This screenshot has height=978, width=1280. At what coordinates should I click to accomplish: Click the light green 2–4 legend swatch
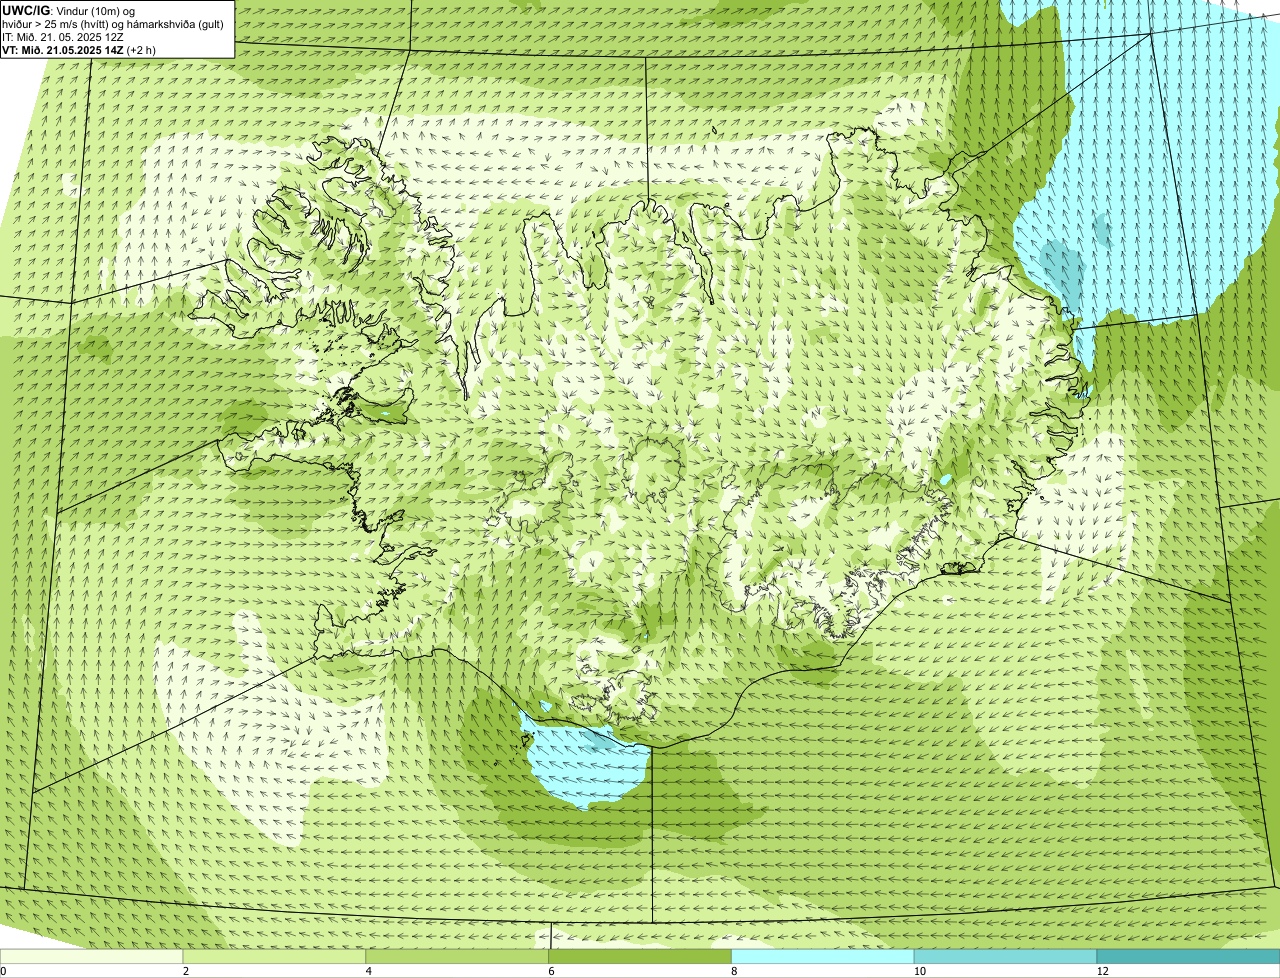tap(275, 956)
